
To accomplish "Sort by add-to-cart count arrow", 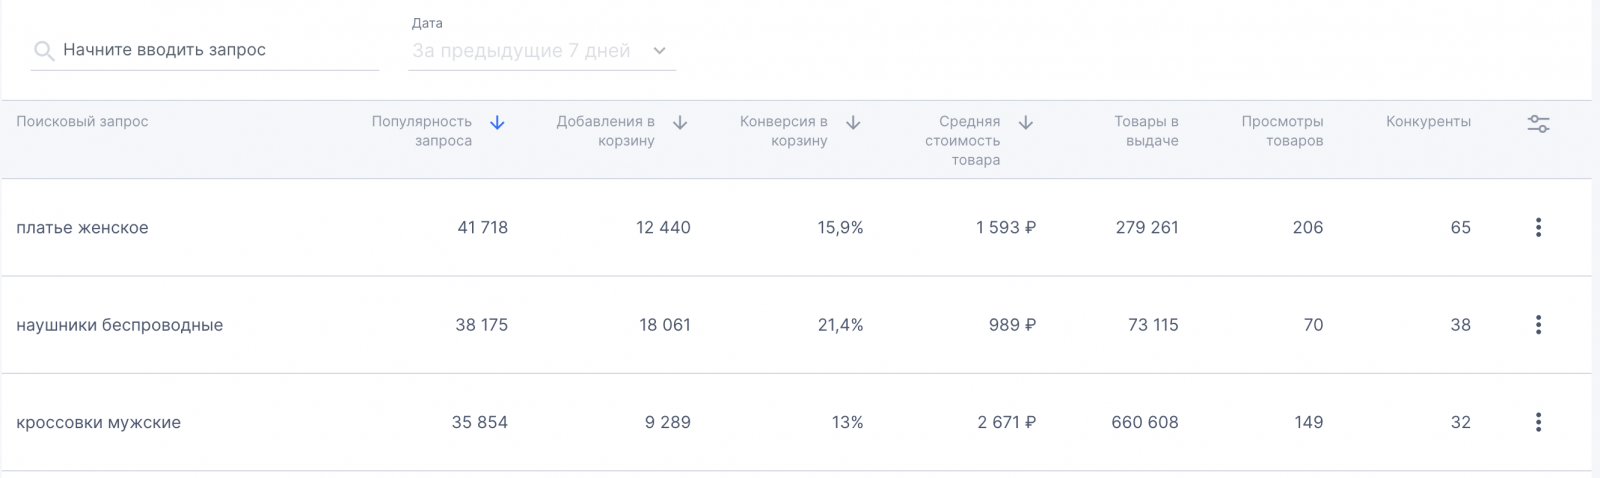I will tap(680, 123).
